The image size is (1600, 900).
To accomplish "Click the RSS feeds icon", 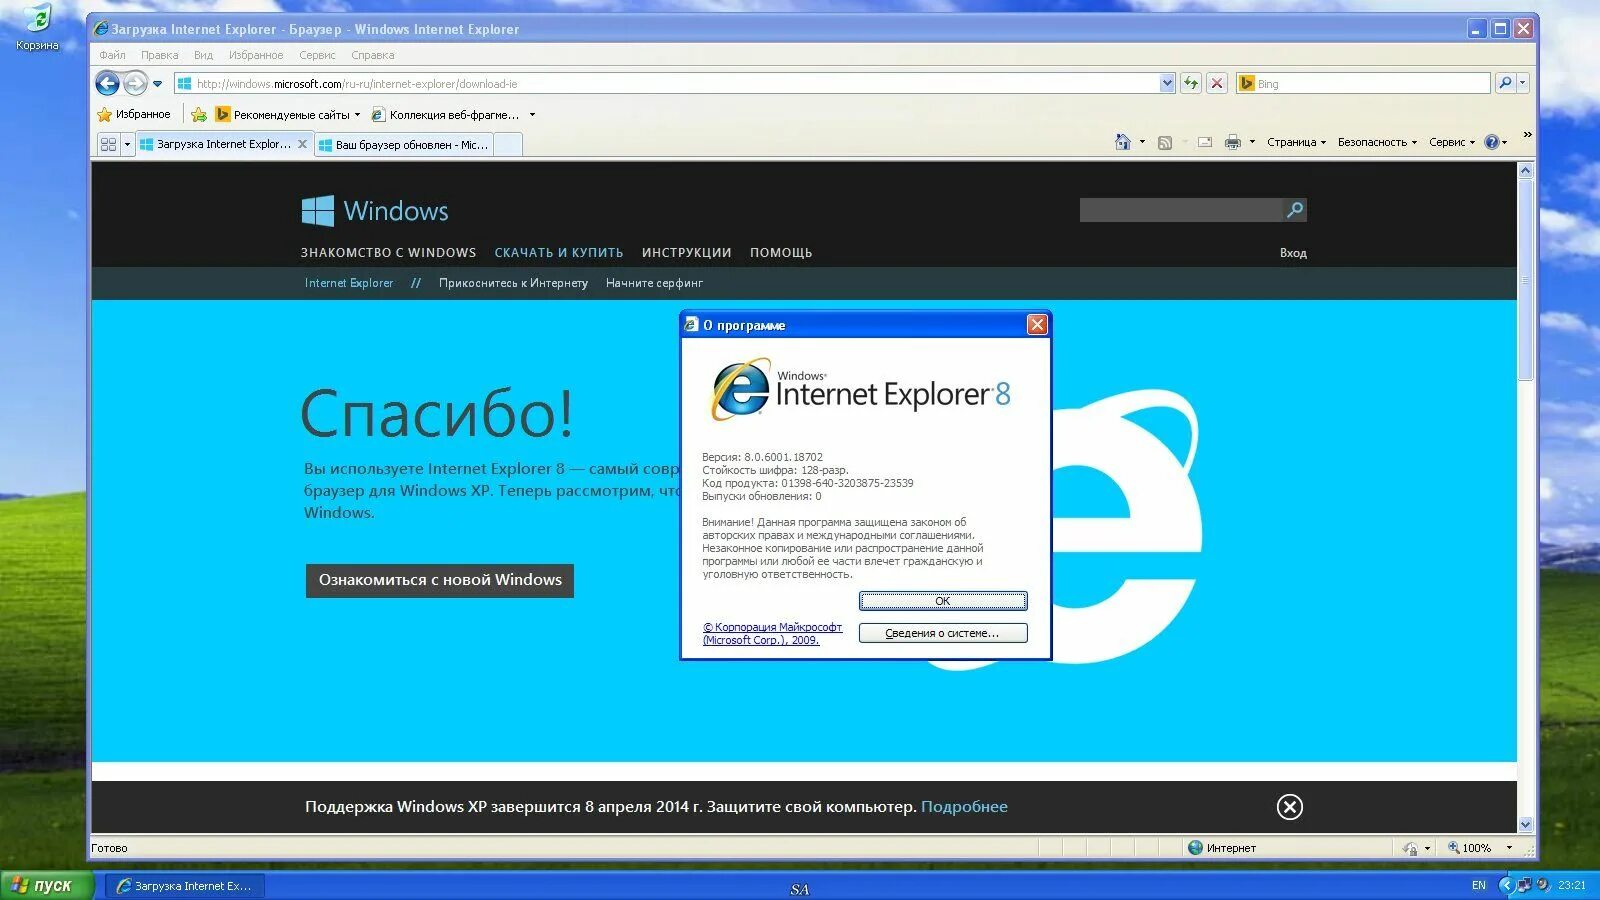I will click(1165, 142).
